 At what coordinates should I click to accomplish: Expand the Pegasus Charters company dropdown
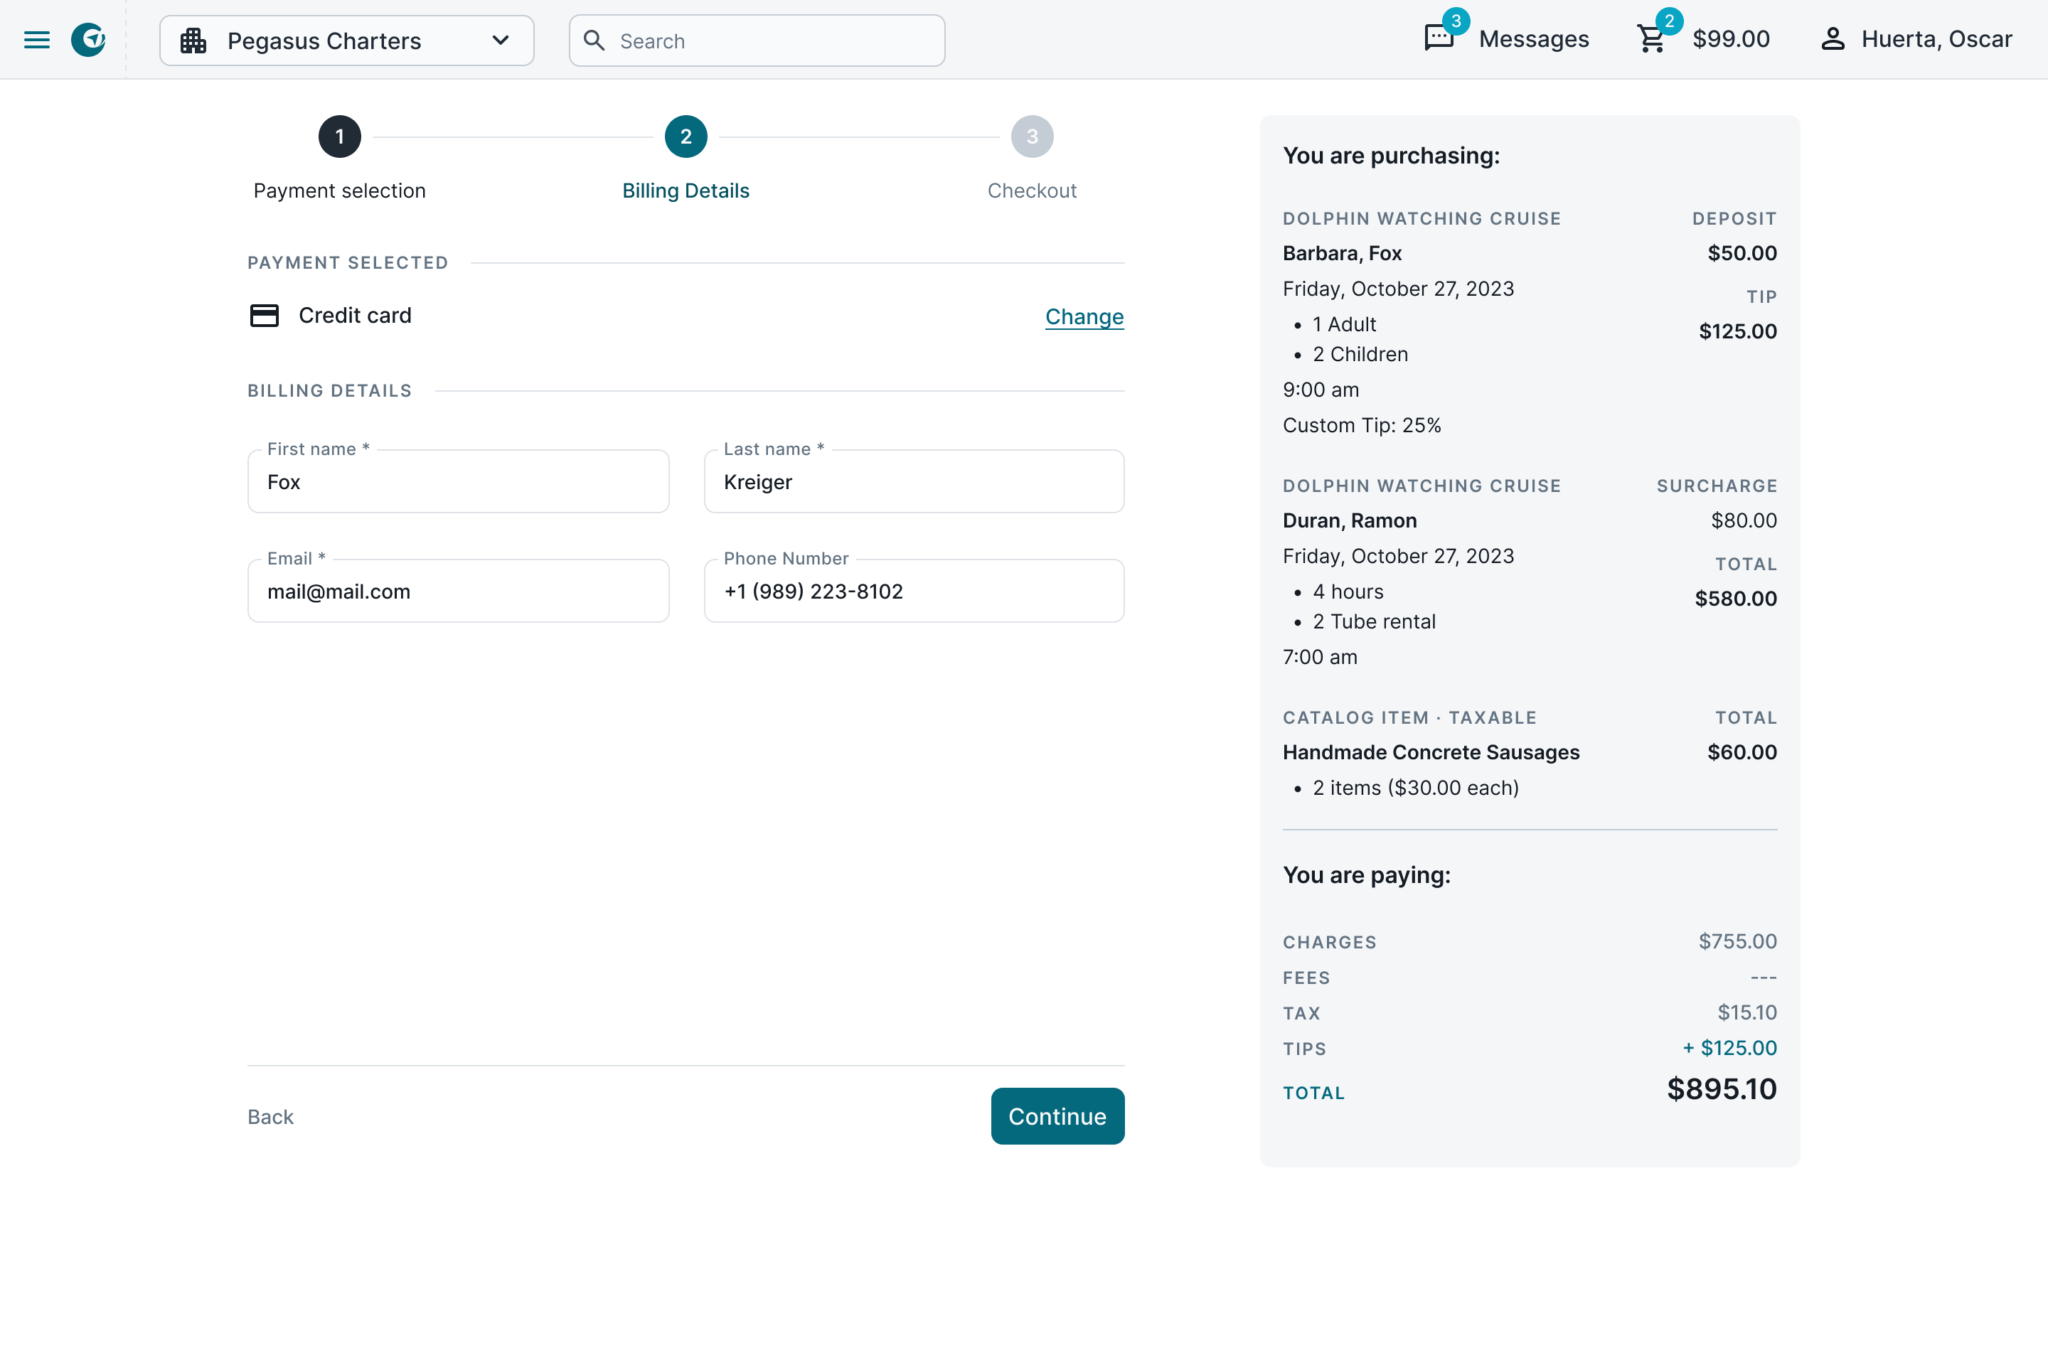pyautogui.click(x=500, y=41)
